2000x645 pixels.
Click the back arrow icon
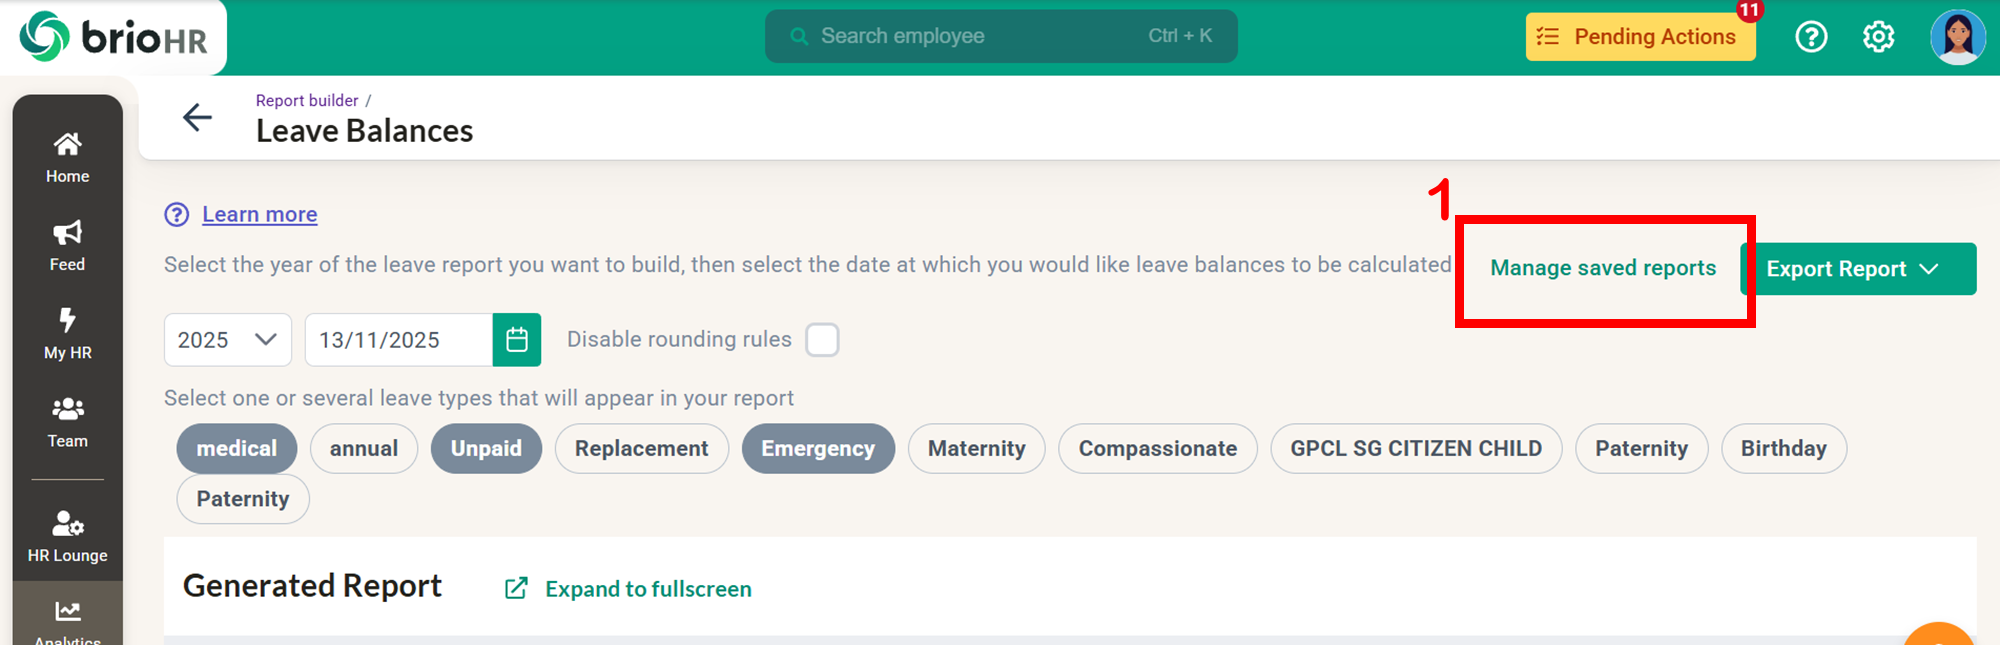point(197,118)
